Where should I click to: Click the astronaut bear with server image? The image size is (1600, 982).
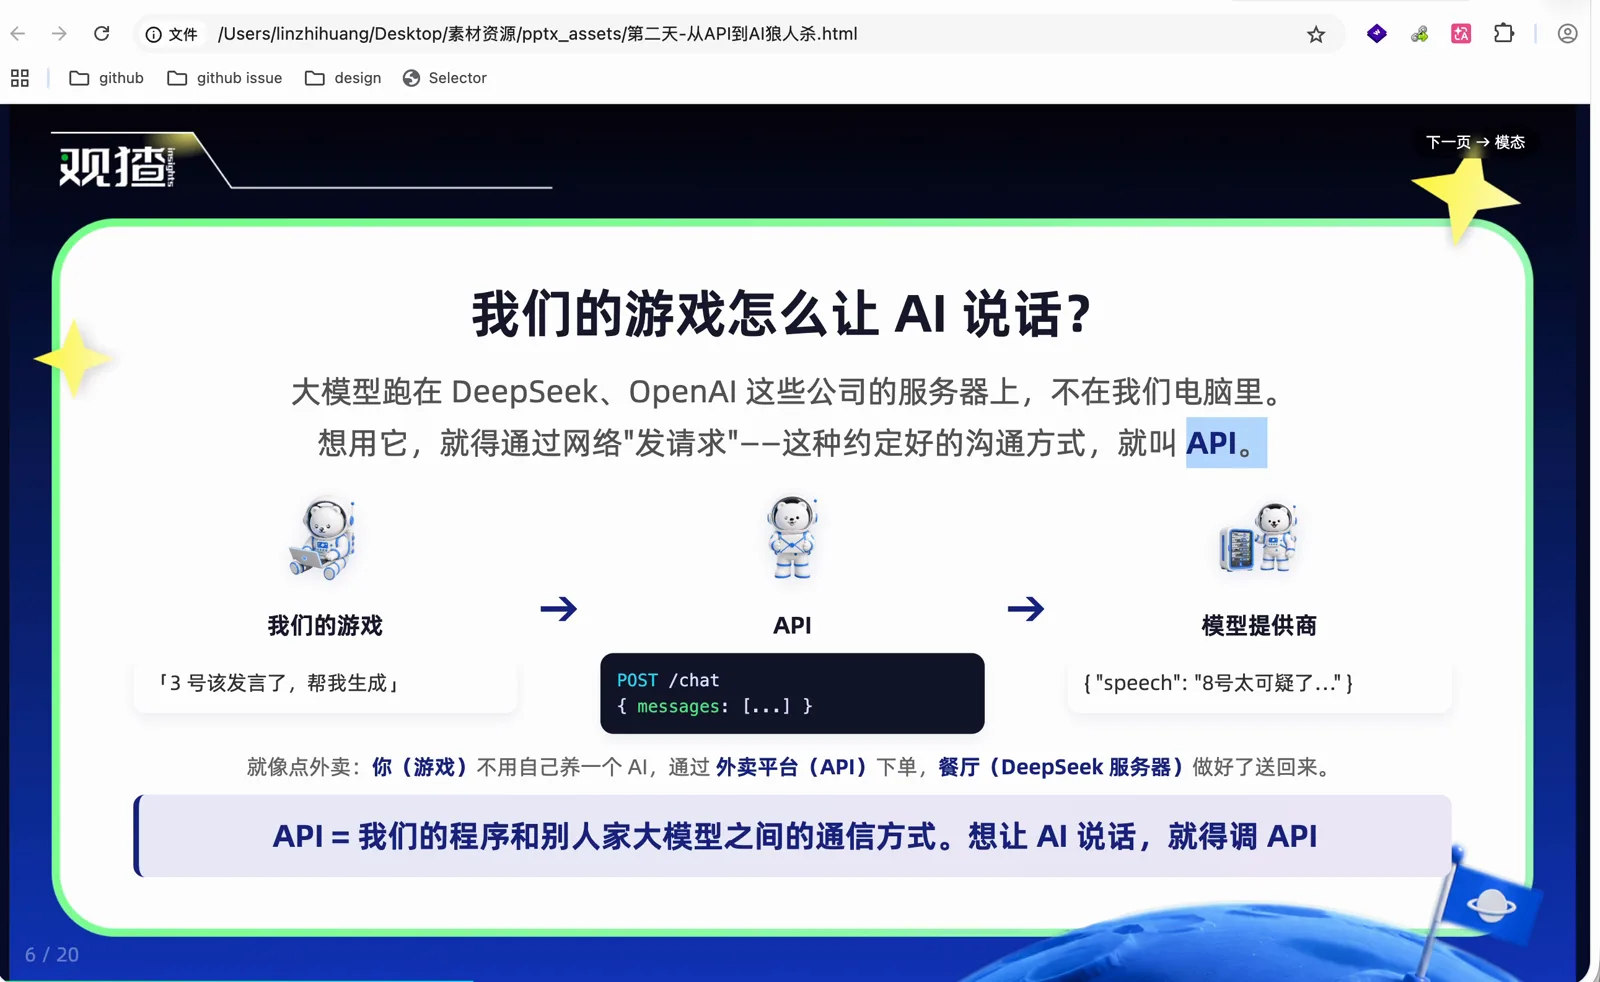[x=1259, y=538]
